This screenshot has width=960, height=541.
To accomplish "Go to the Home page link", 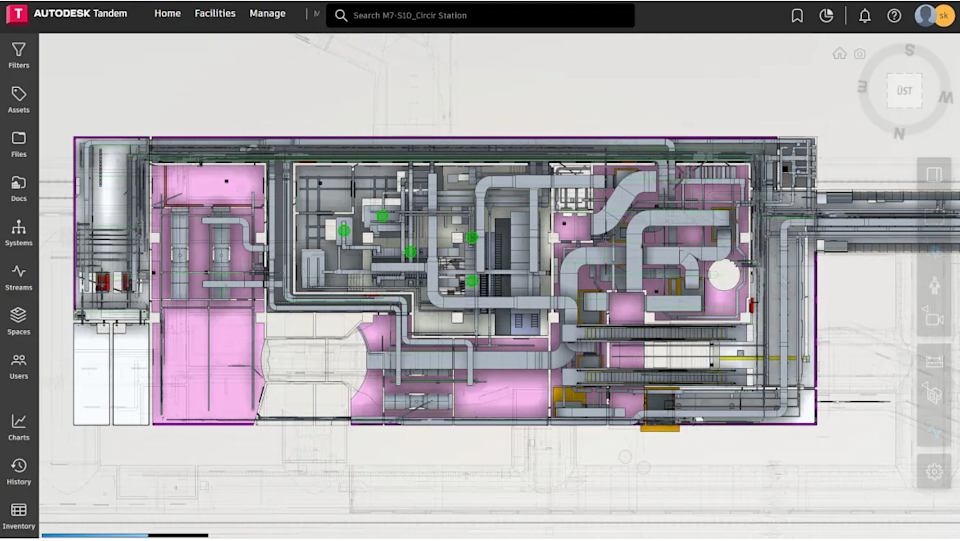I will (x=167, y=13).
